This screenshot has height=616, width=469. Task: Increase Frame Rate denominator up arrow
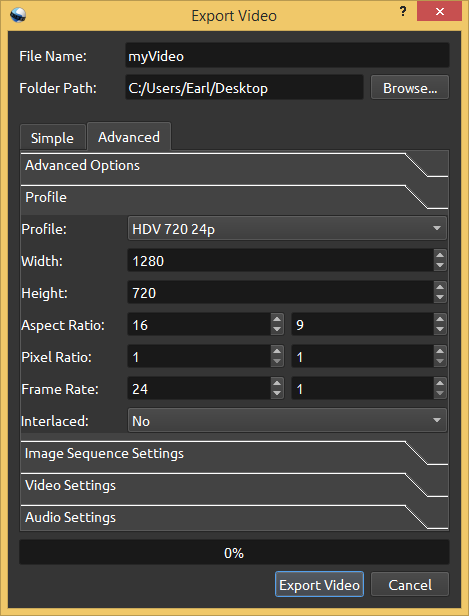440,383
